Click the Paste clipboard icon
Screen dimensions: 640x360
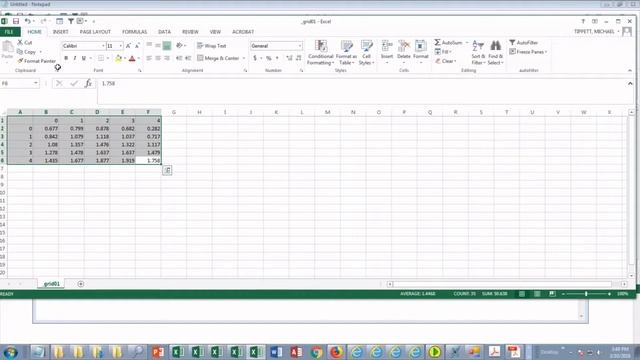(7, 47)
